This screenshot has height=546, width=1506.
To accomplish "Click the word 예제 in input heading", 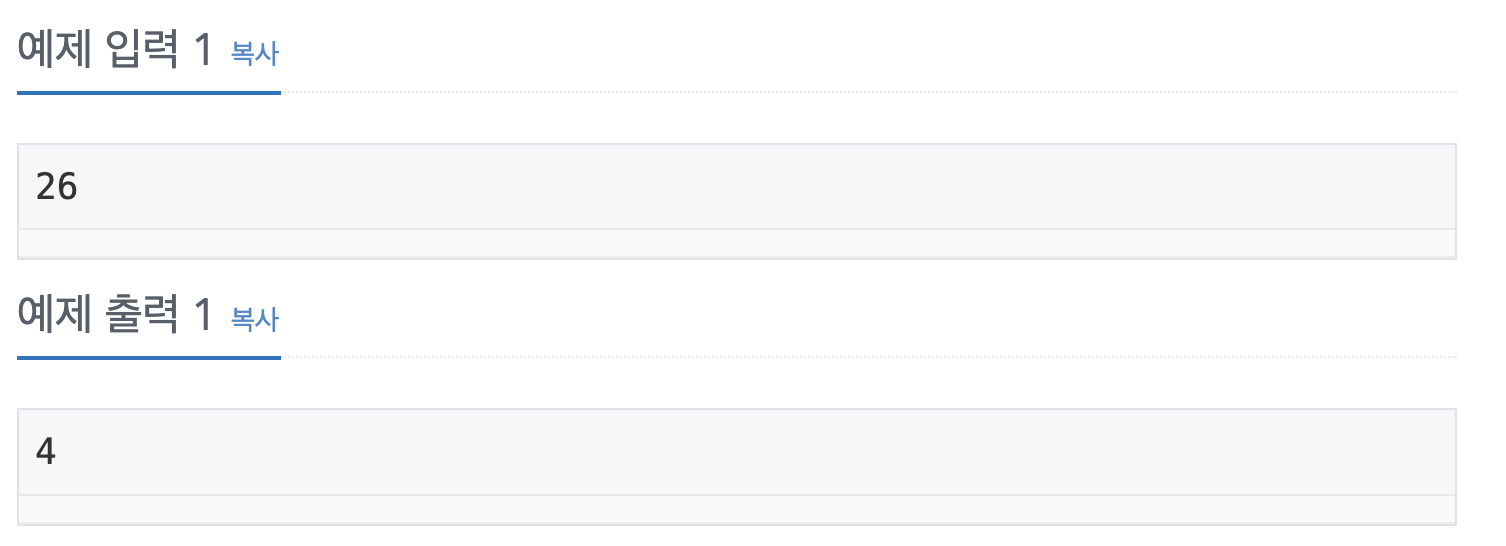I will point(56,50).
